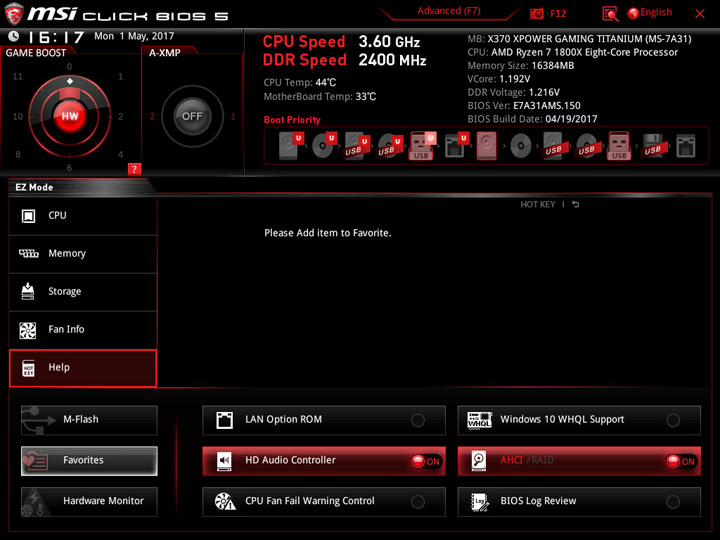Turn off the HD Audio Controller
This screenshot has height=540, width=720.
[324, 461]
